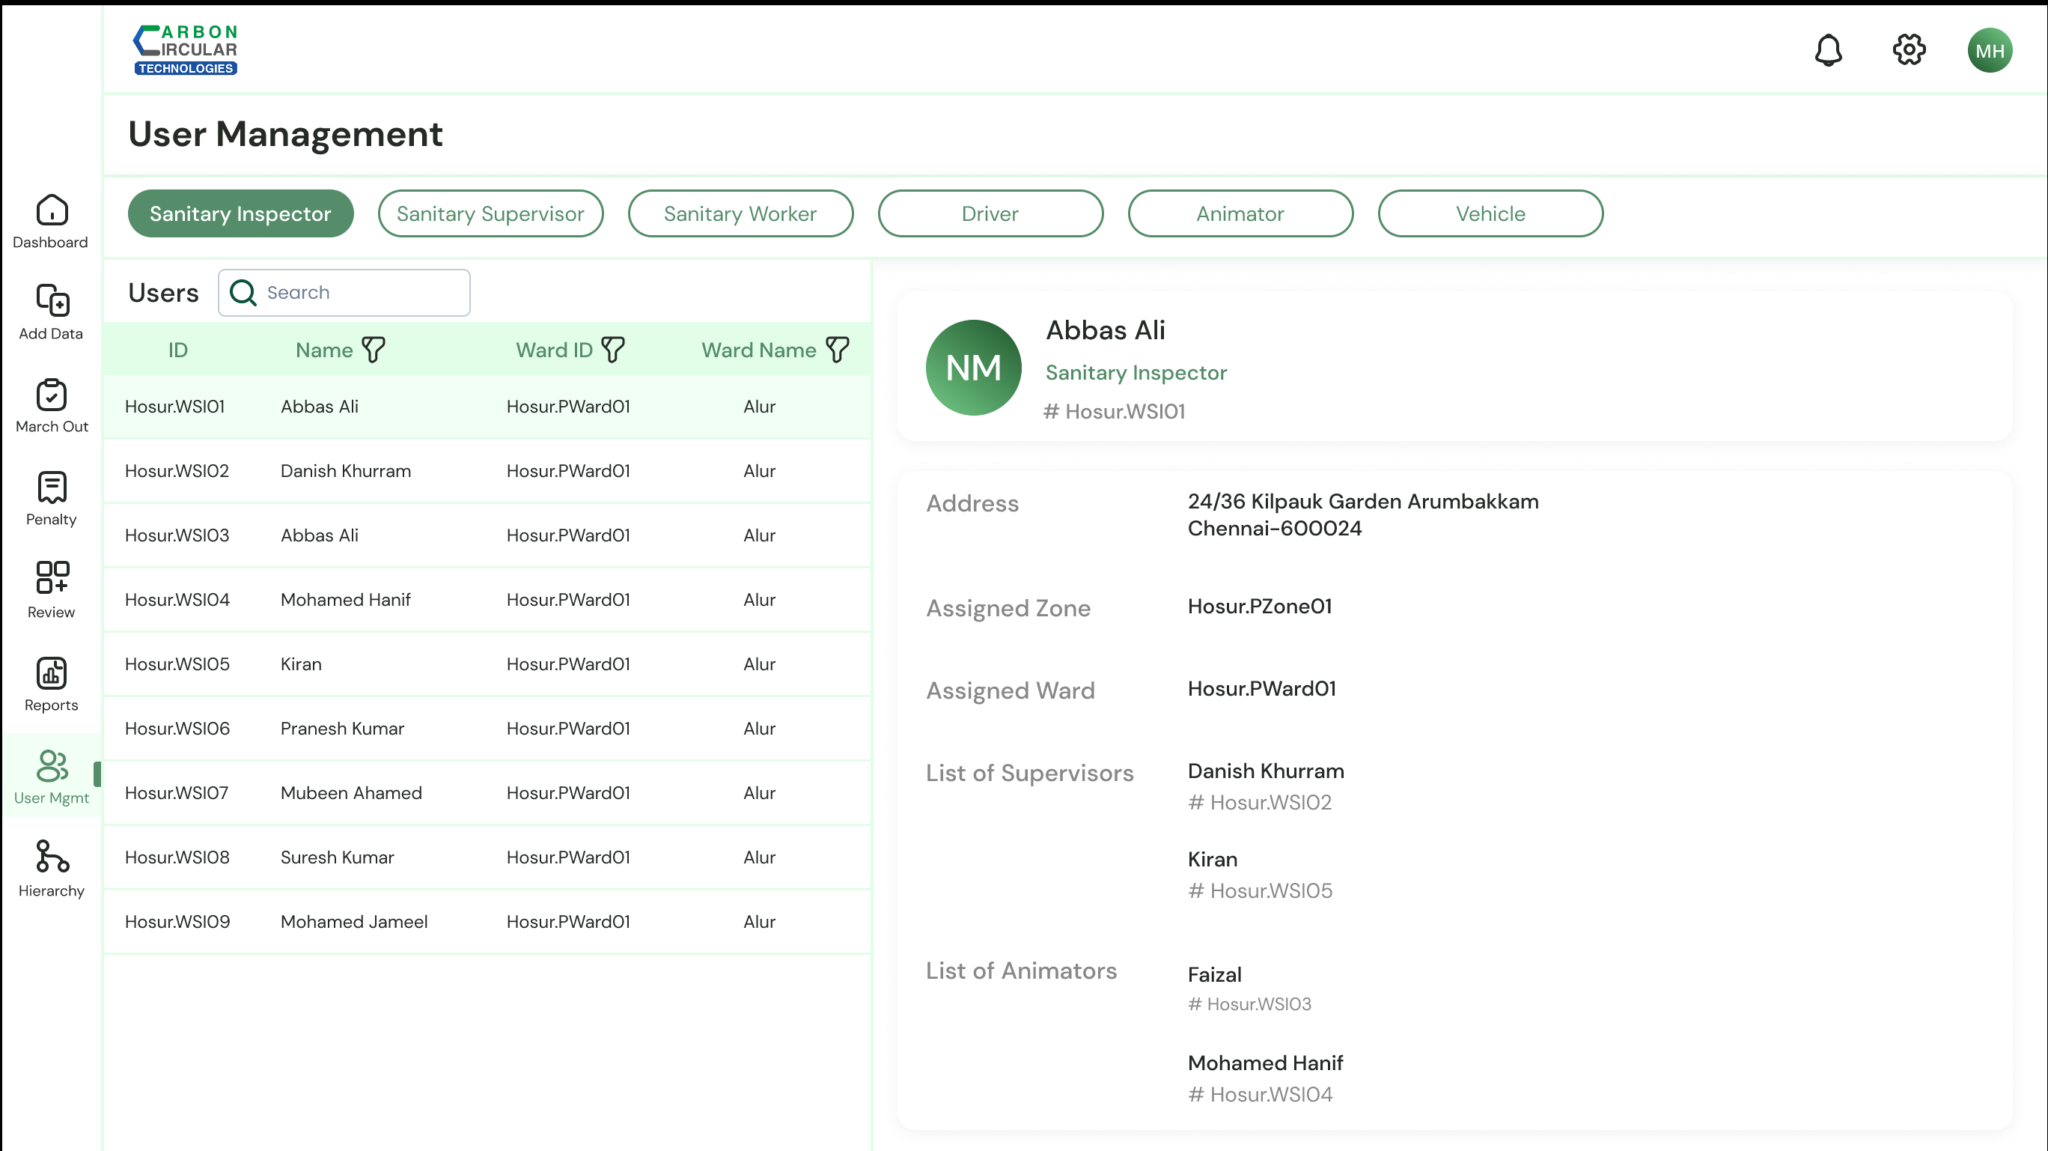Select the Animator role filter
The height and width of the screenshot is (1151, 2048).
click(x=1240, y=213)
